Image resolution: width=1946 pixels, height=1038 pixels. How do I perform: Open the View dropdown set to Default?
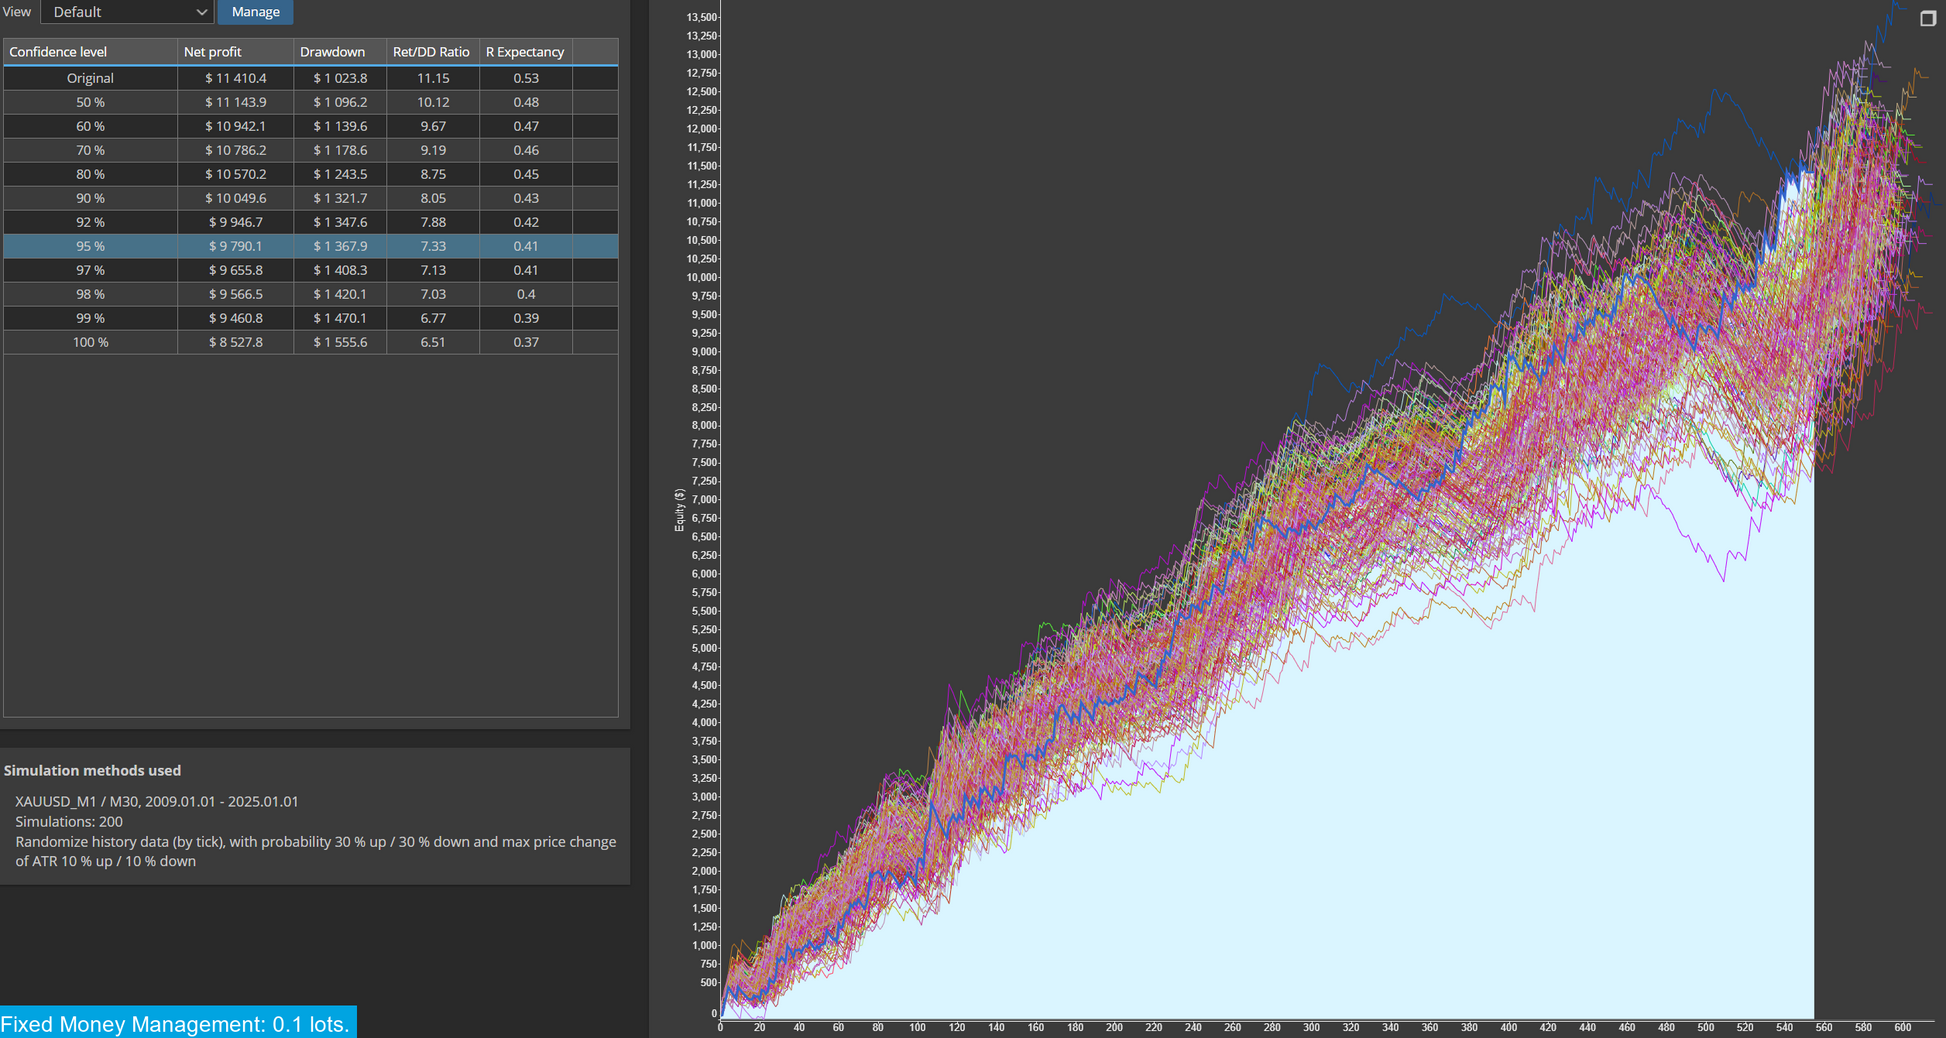pos(127,12)
